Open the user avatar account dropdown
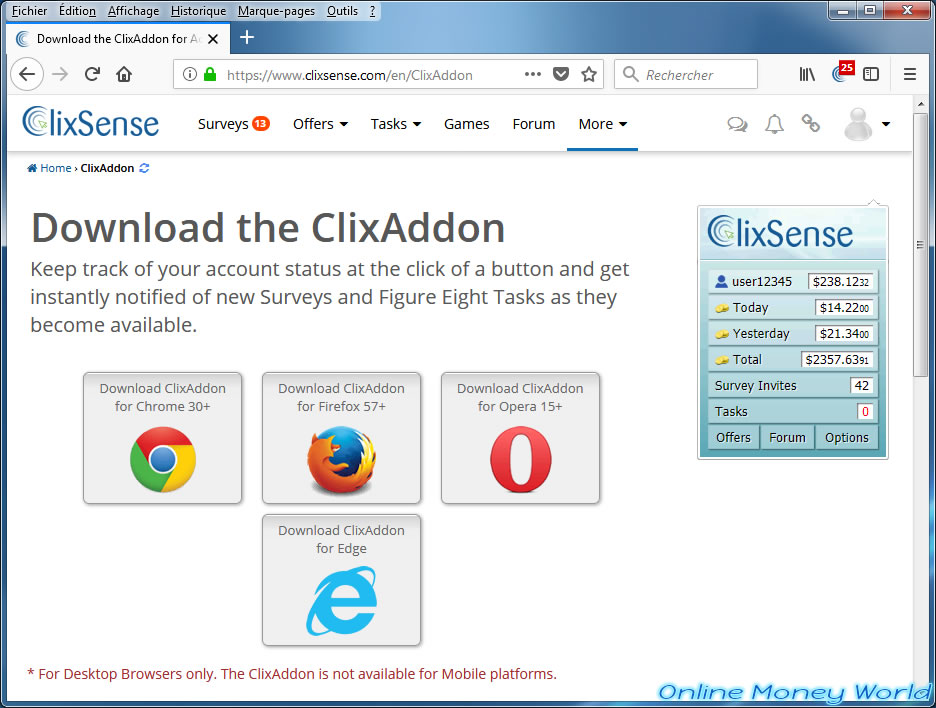936x708 pixels. [x=867, y=125]
